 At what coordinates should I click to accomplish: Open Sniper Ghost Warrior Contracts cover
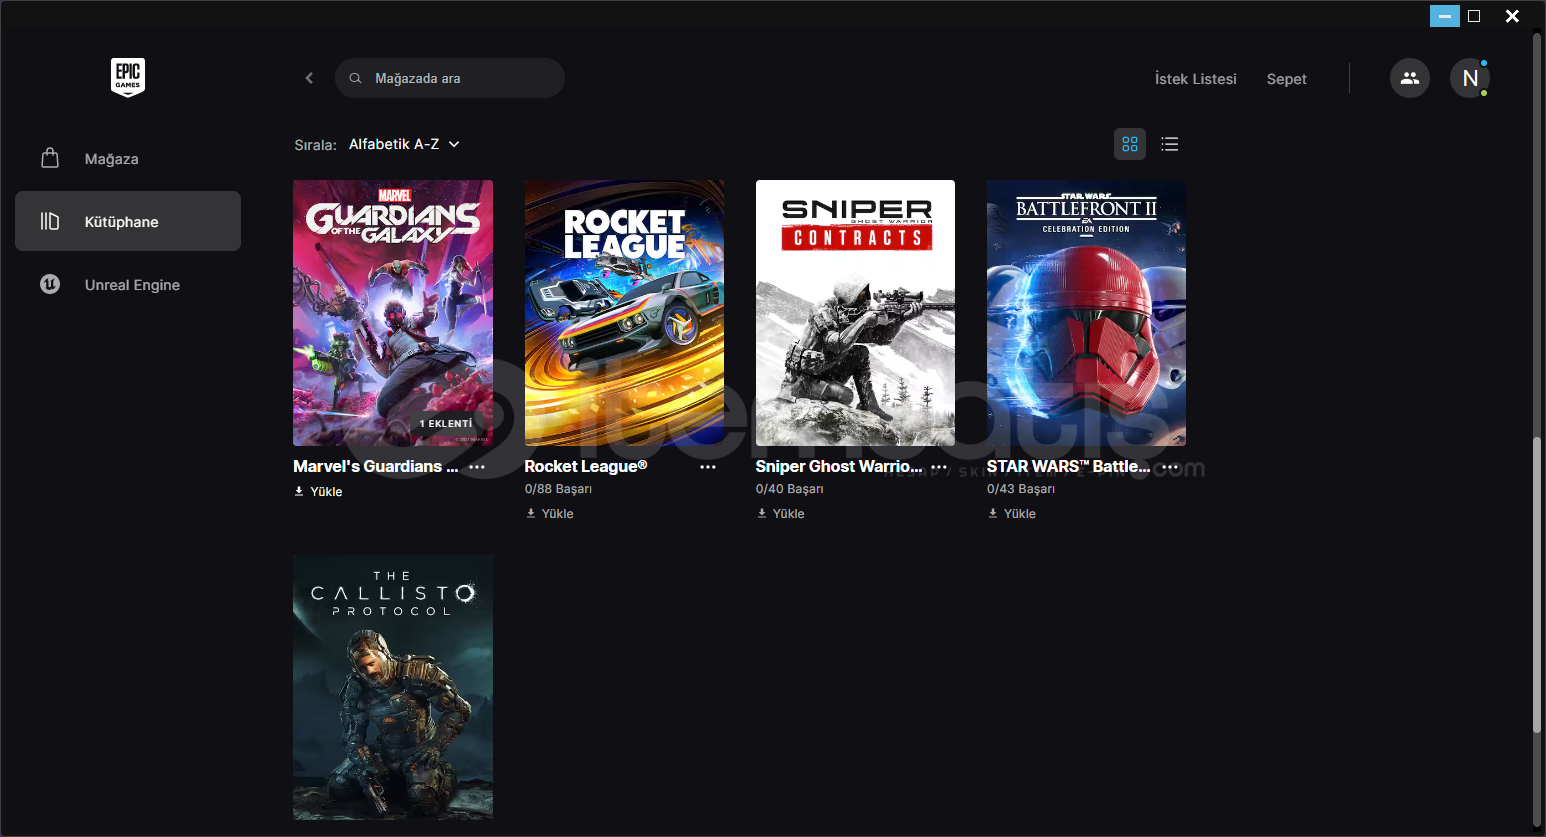[855, 313]
